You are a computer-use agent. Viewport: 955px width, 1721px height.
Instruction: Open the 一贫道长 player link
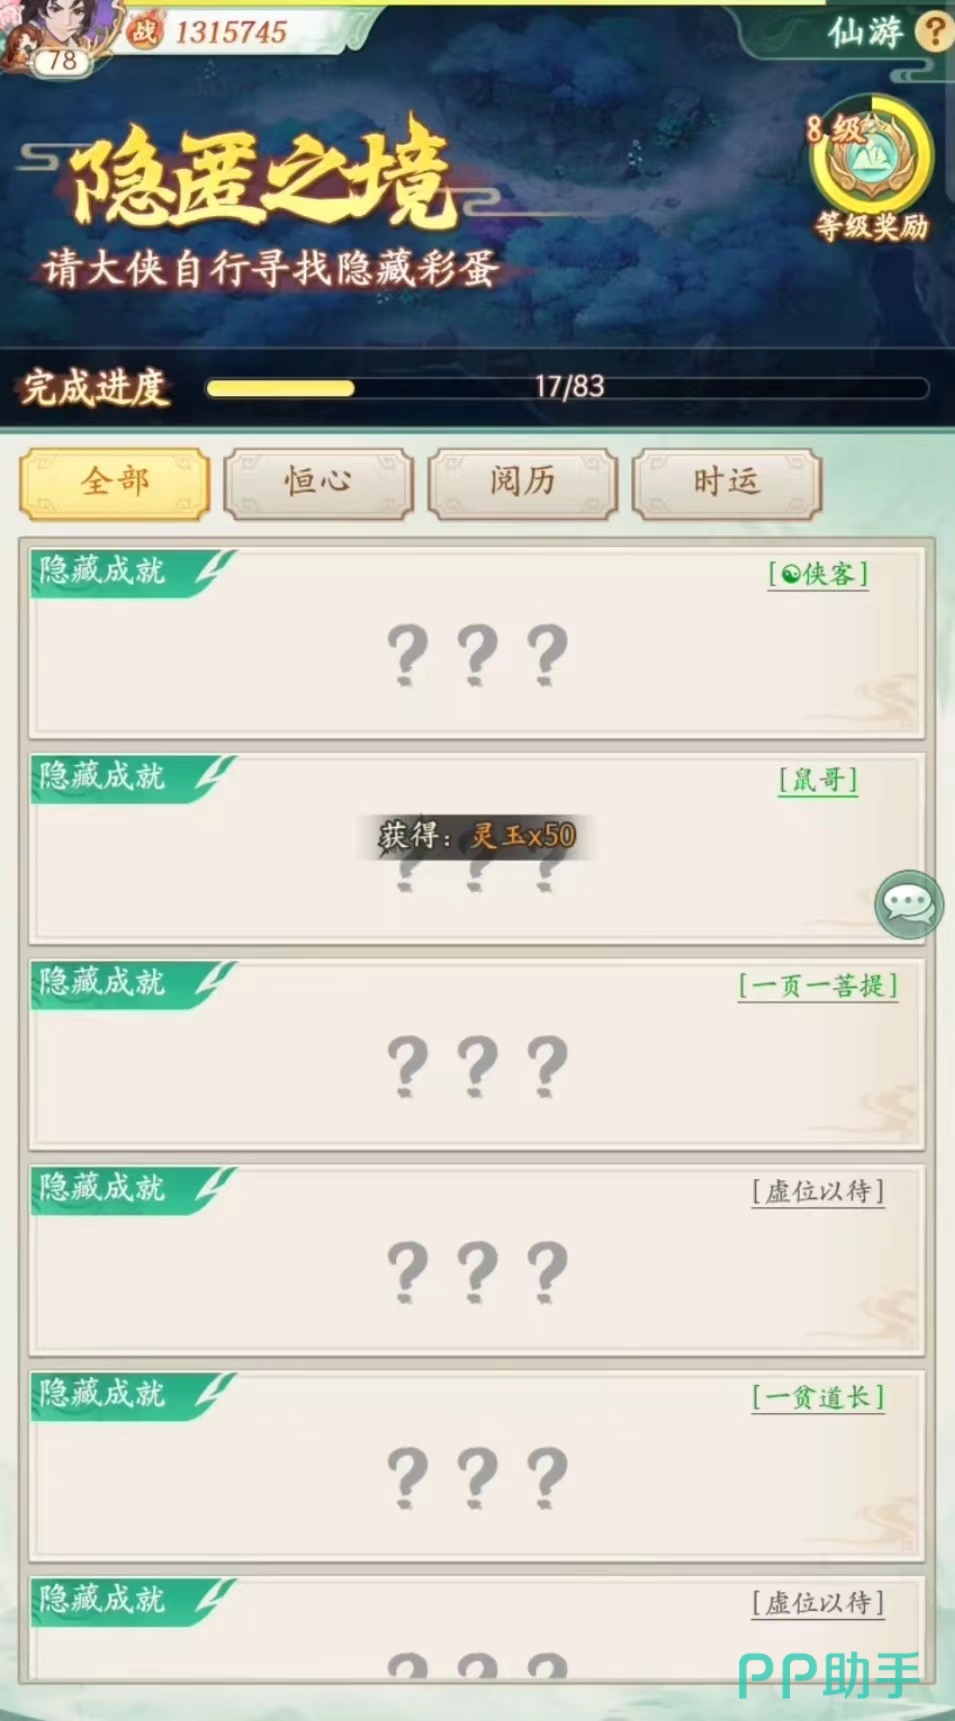point(818,1398)
